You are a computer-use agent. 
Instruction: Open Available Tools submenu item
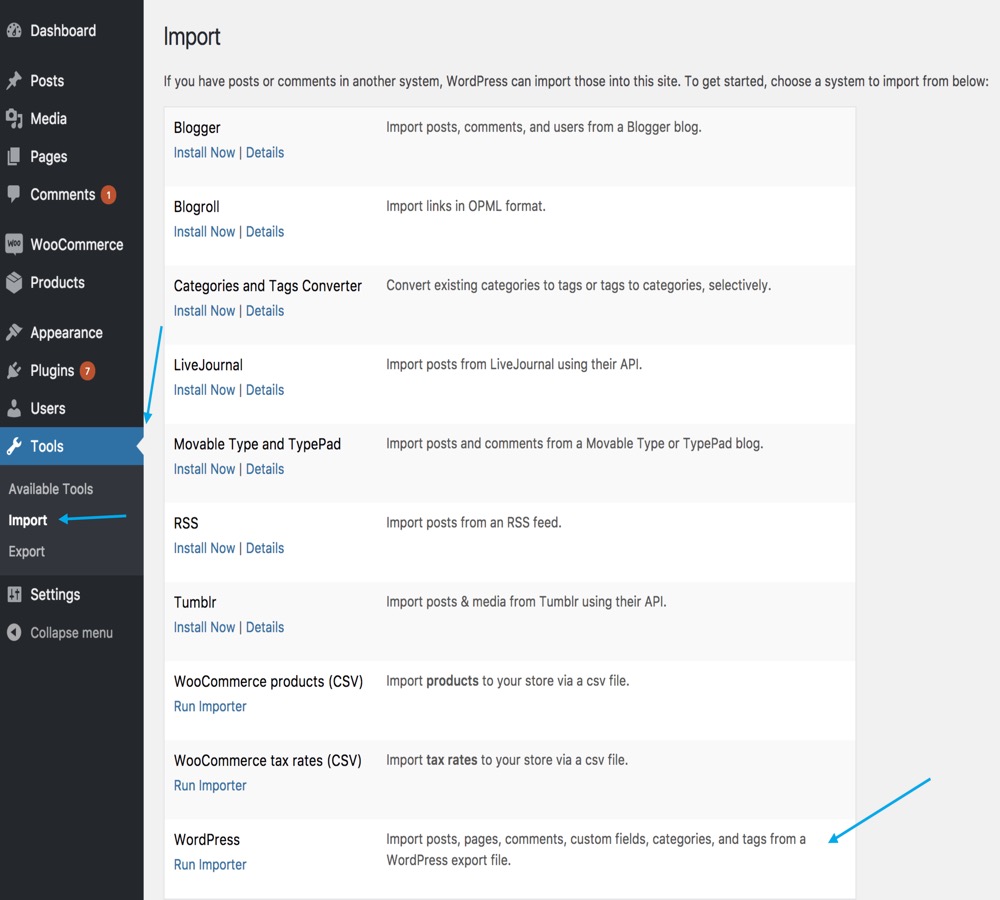tap(51, 489)
